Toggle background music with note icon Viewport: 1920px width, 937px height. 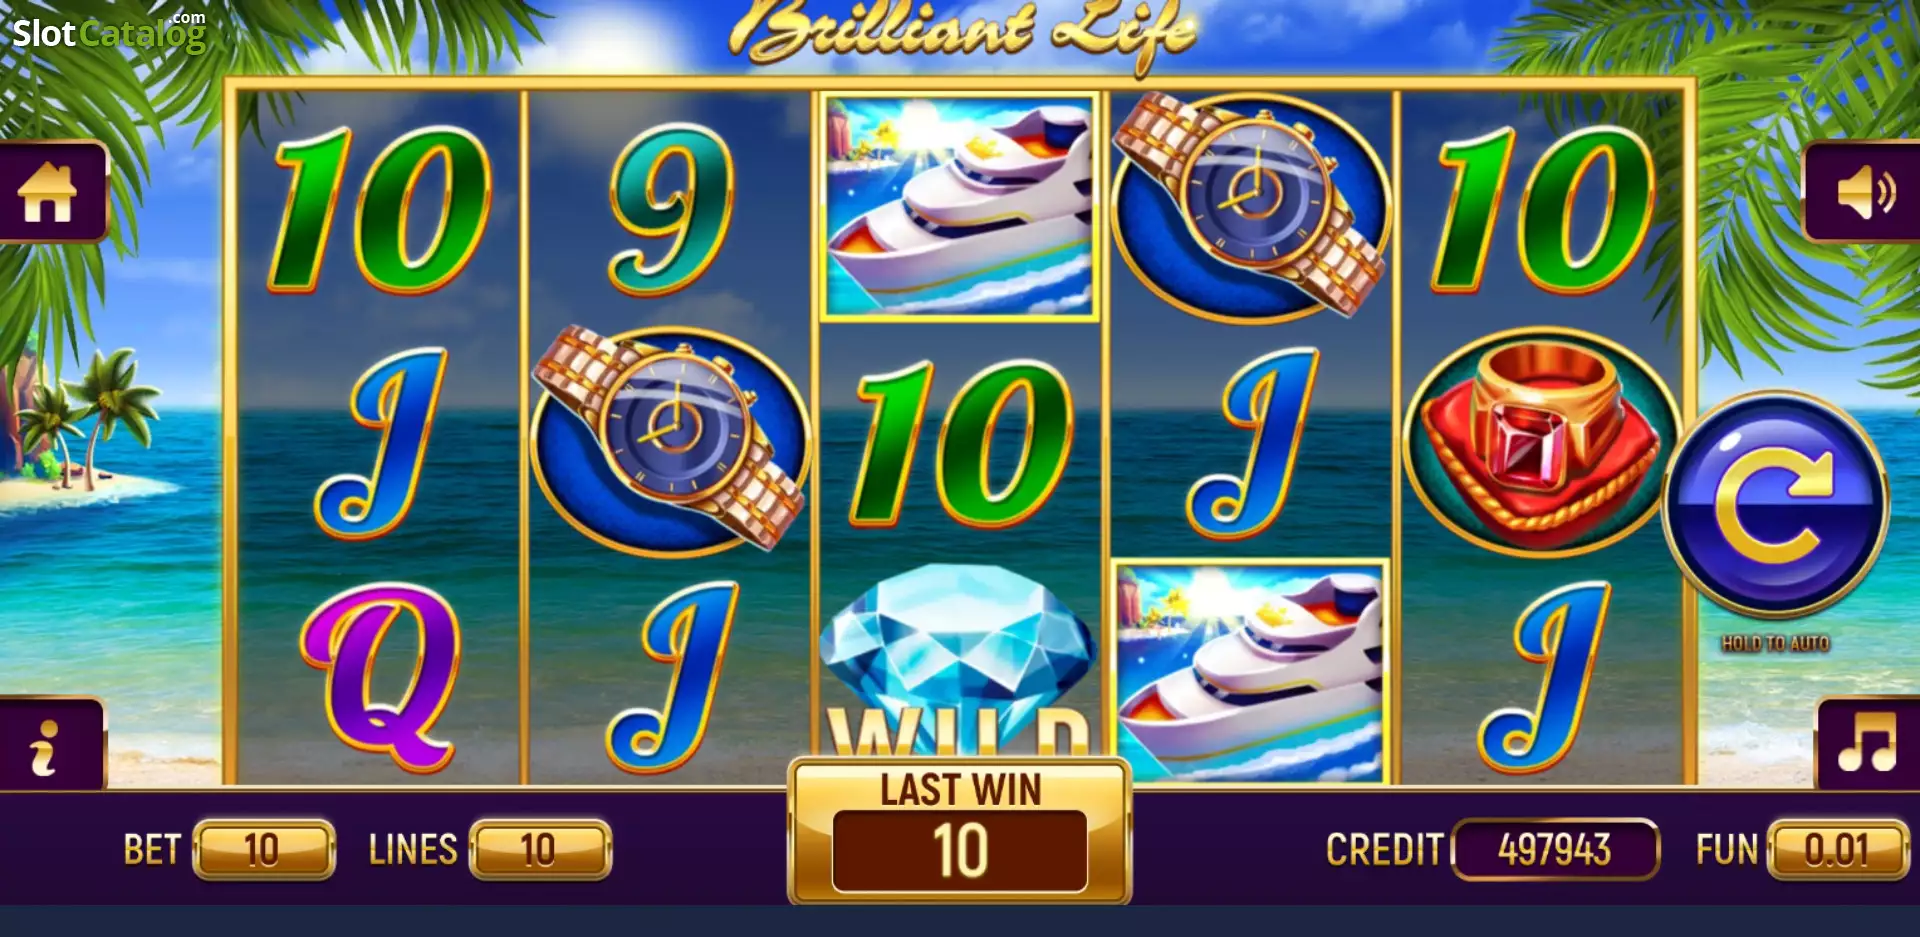pos(1867,744)
